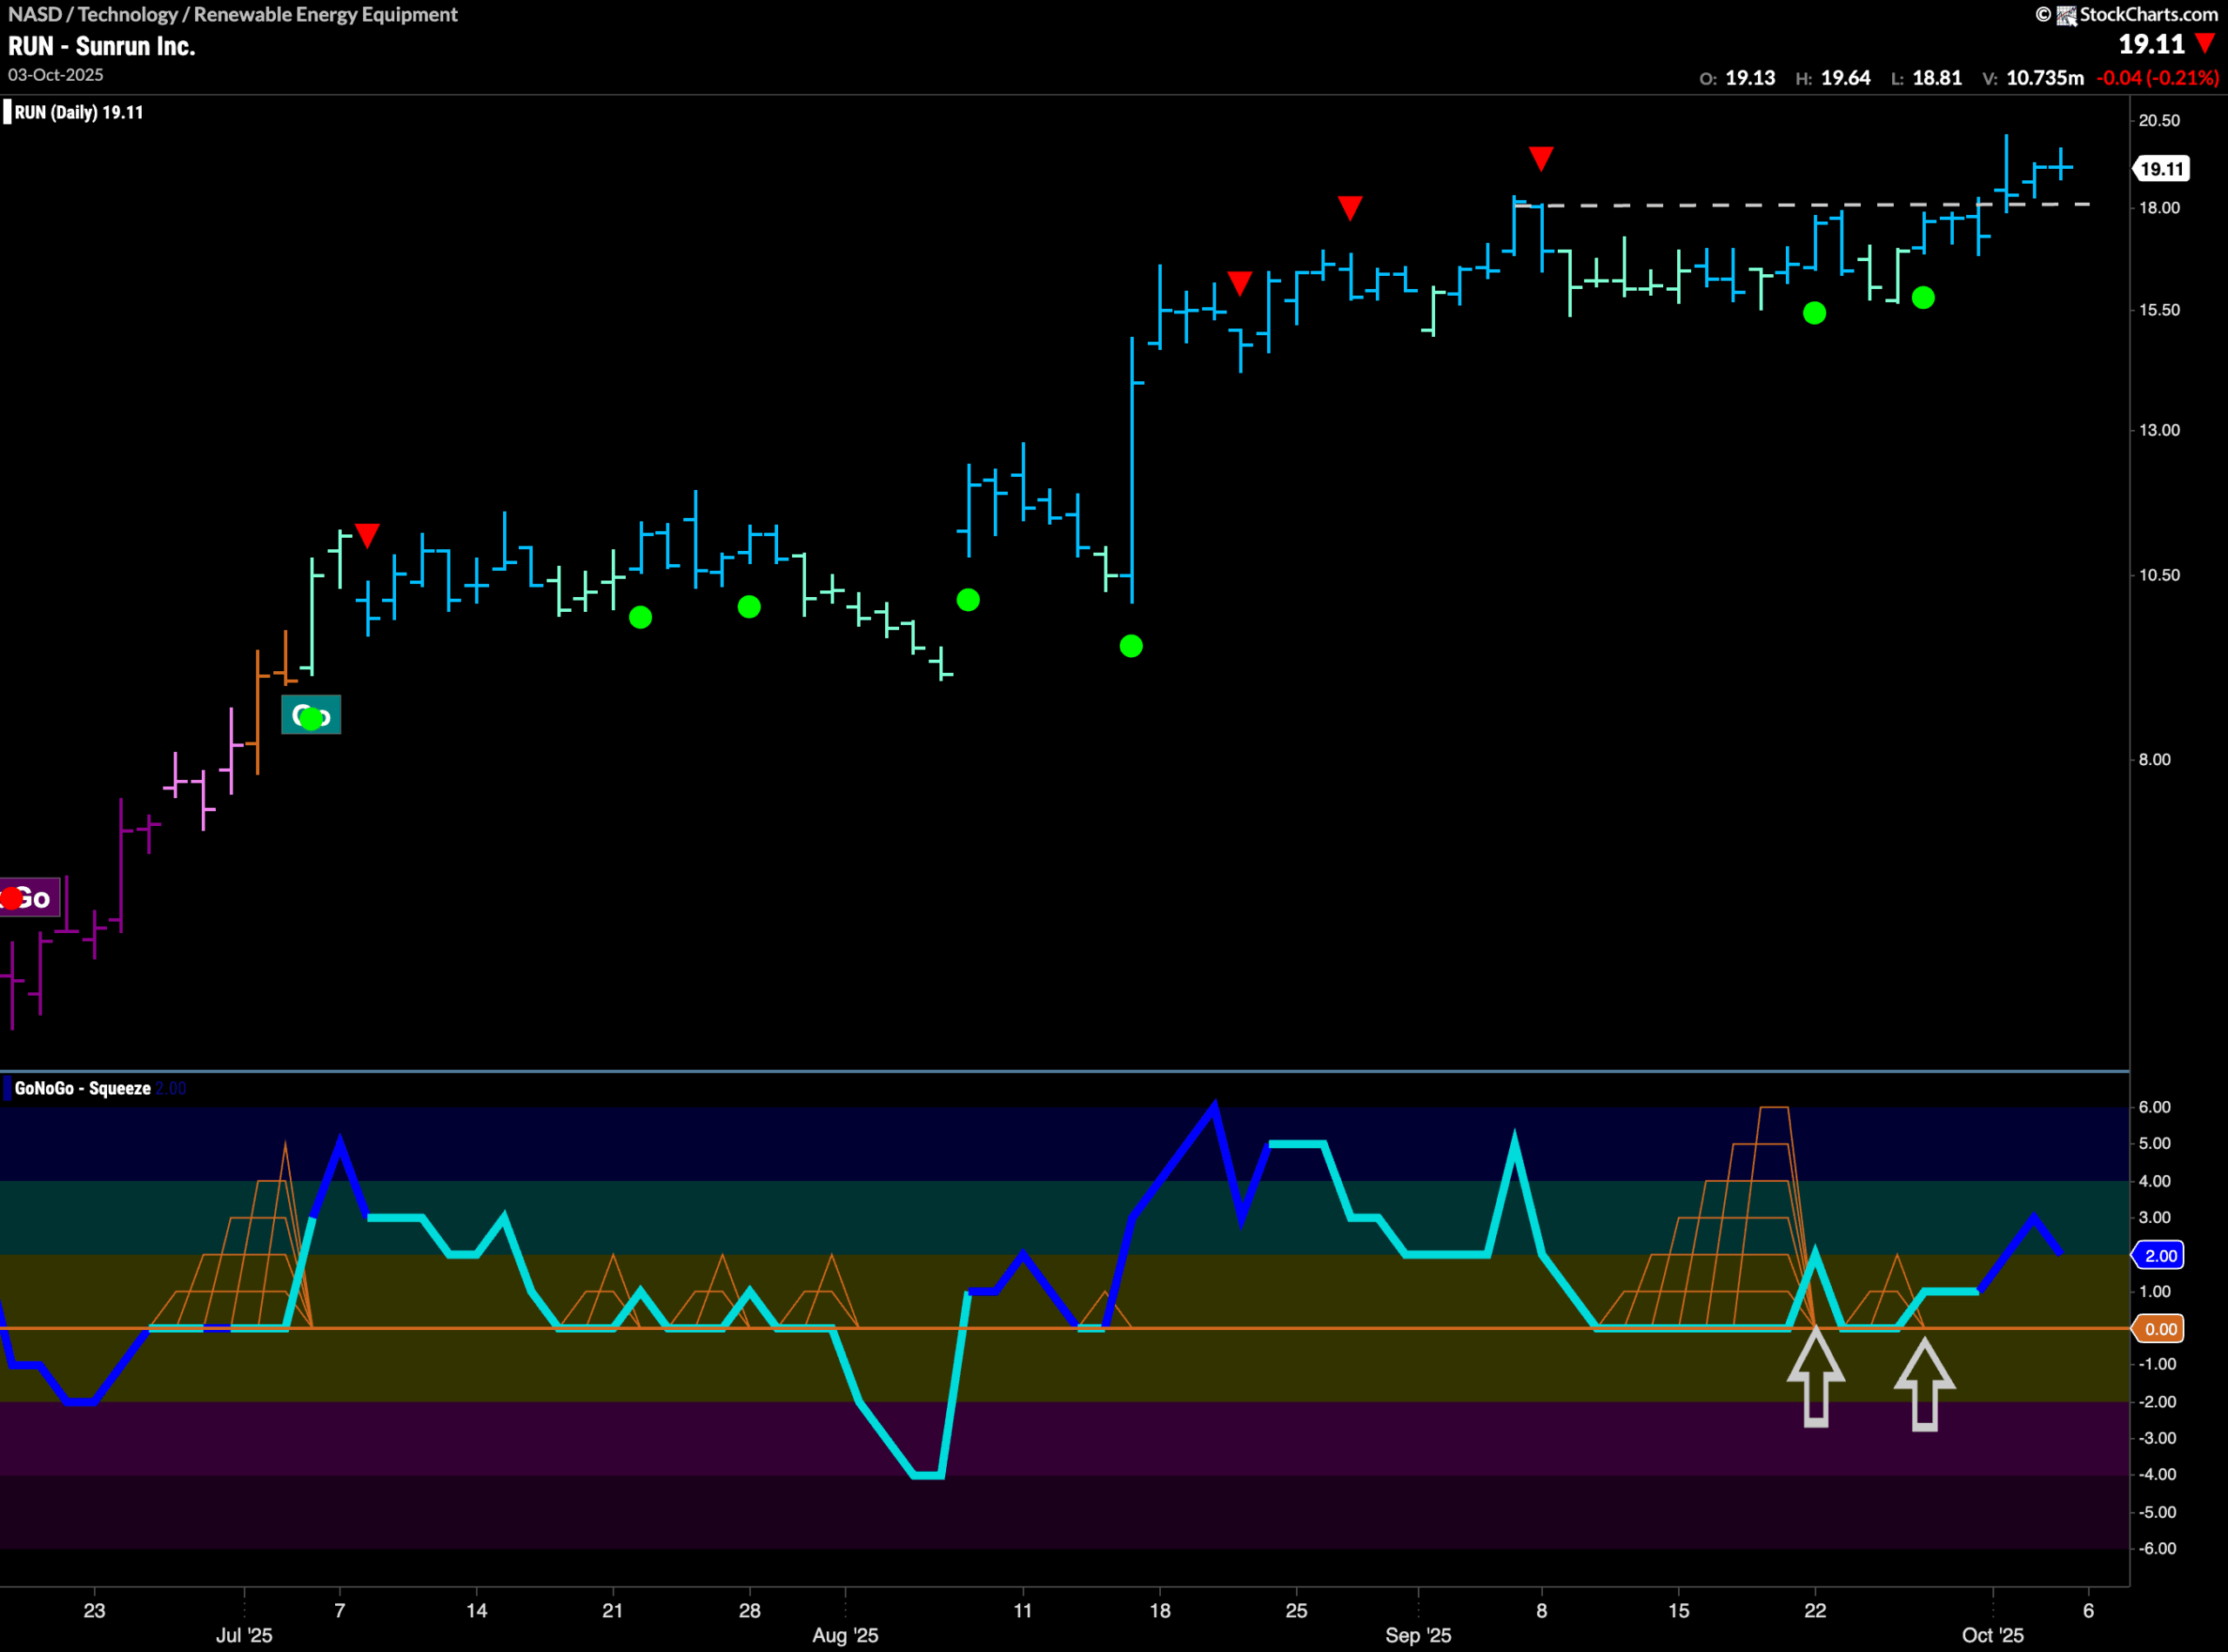Click the green dot marker near July 28
2228x1652 pixels.
[x=749, y=606]
